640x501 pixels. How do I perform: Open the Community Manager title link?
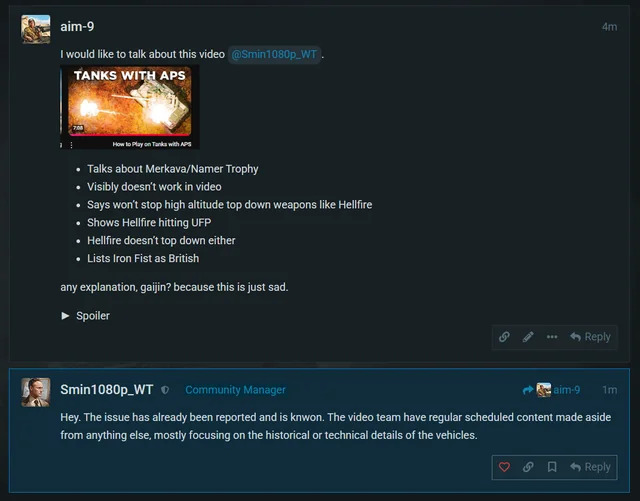pos(236,390)
